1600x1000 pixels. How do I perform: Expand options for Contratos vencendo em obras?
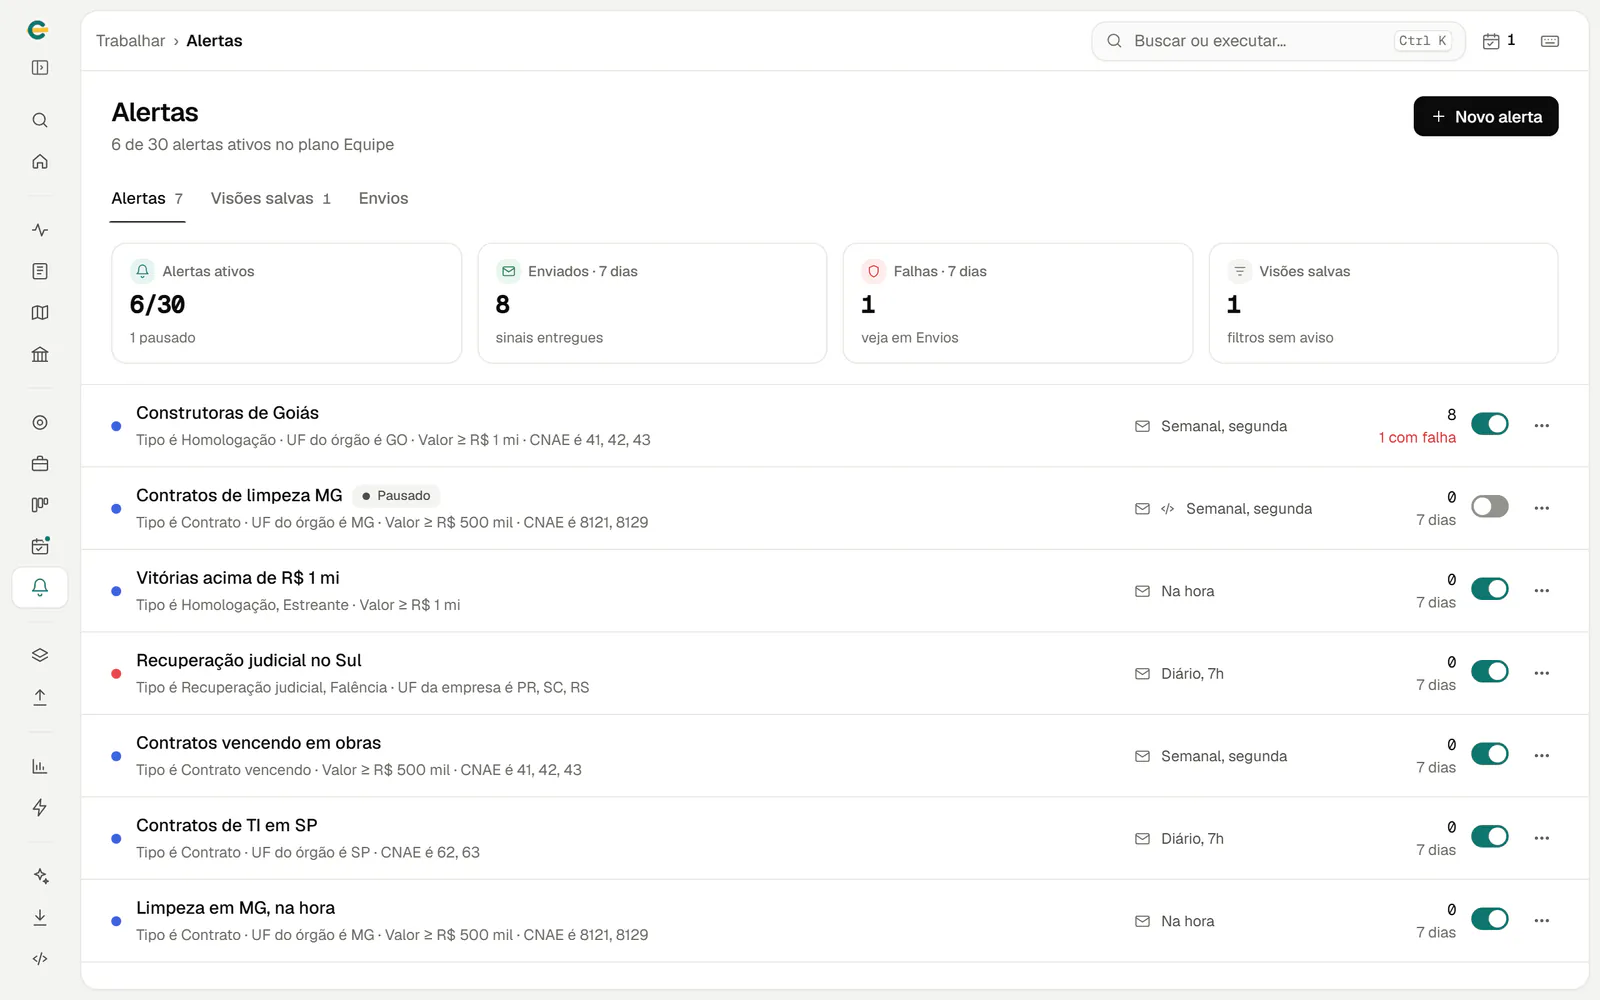(x=1542, y=756)
